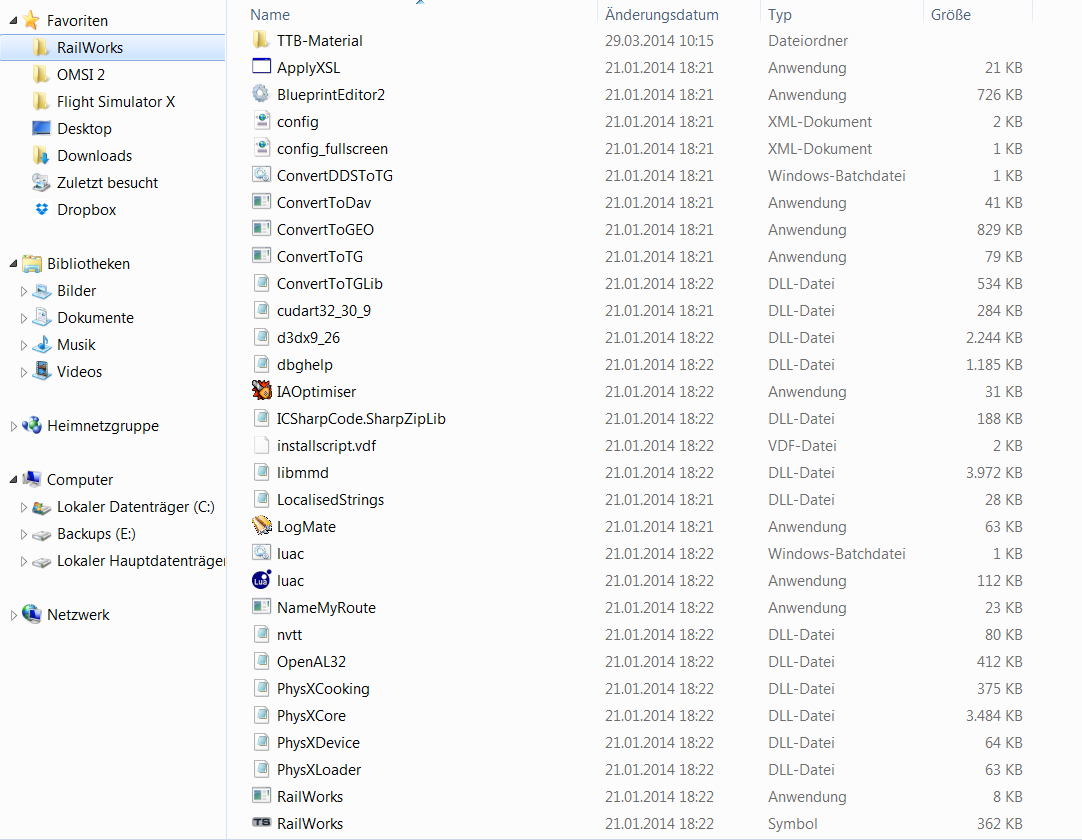Expand the Netzwerk node

13,615
